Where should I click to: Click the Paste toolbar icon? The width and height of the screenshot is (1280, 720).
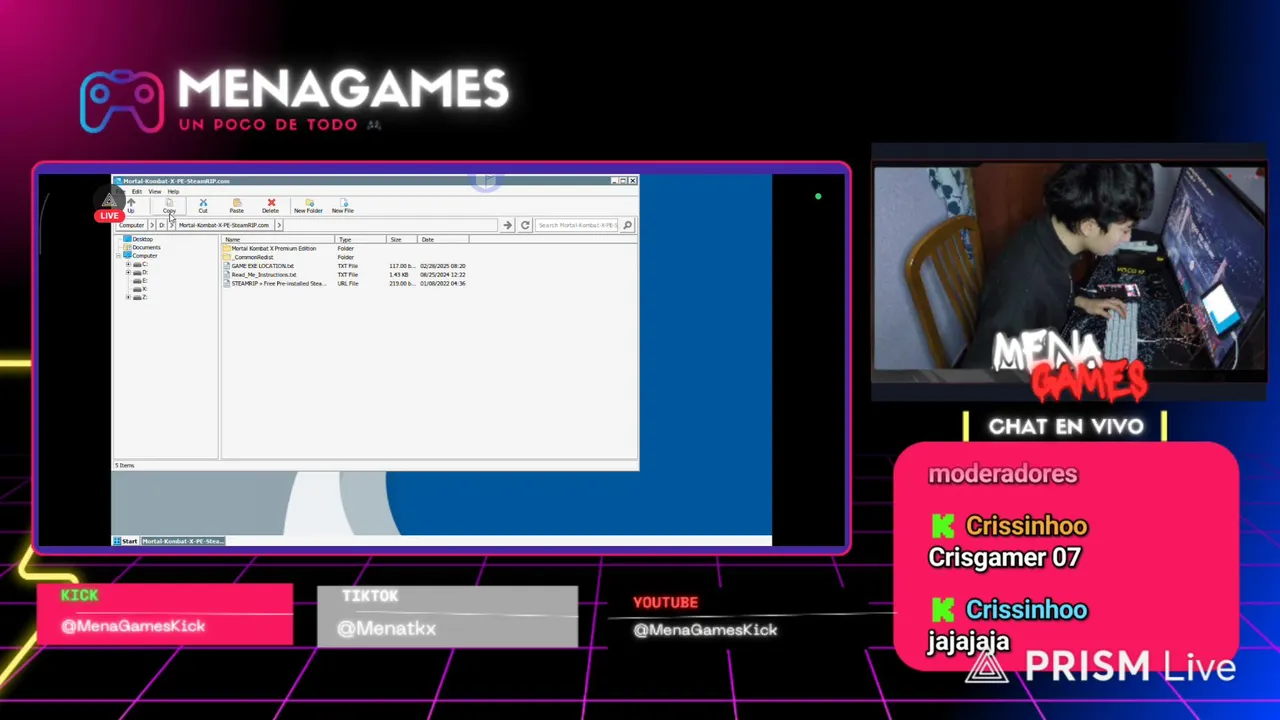coord(237,202)
